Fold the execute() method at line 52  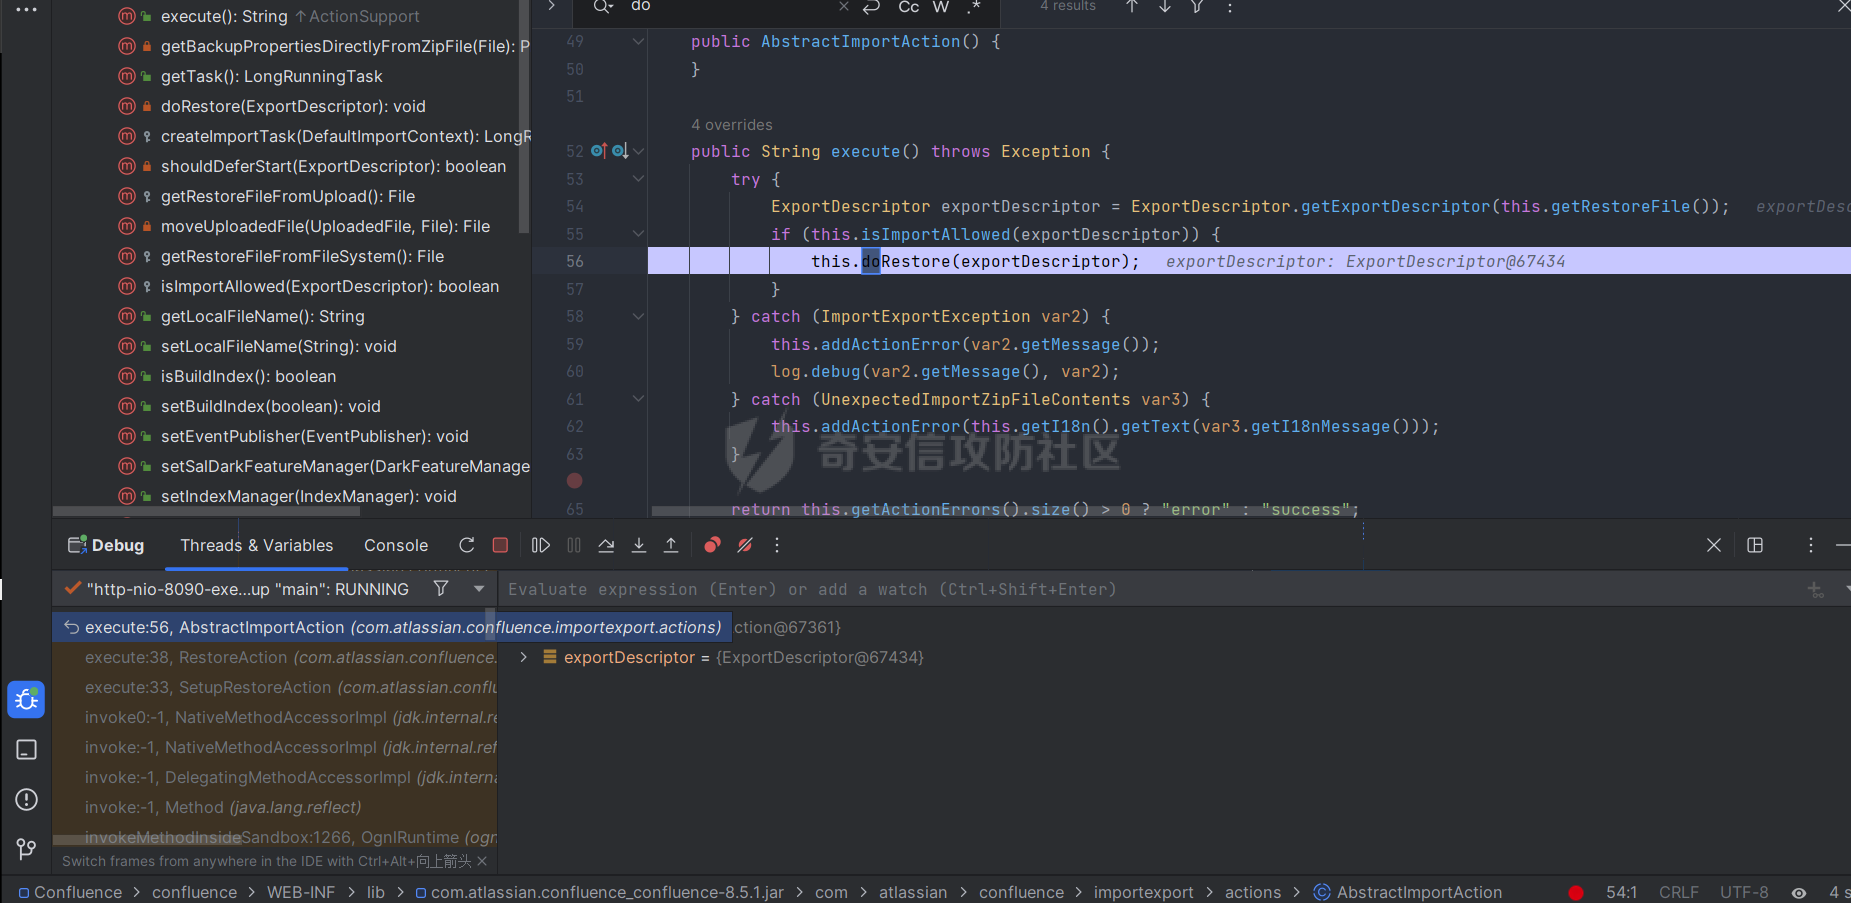coord(638,151)
